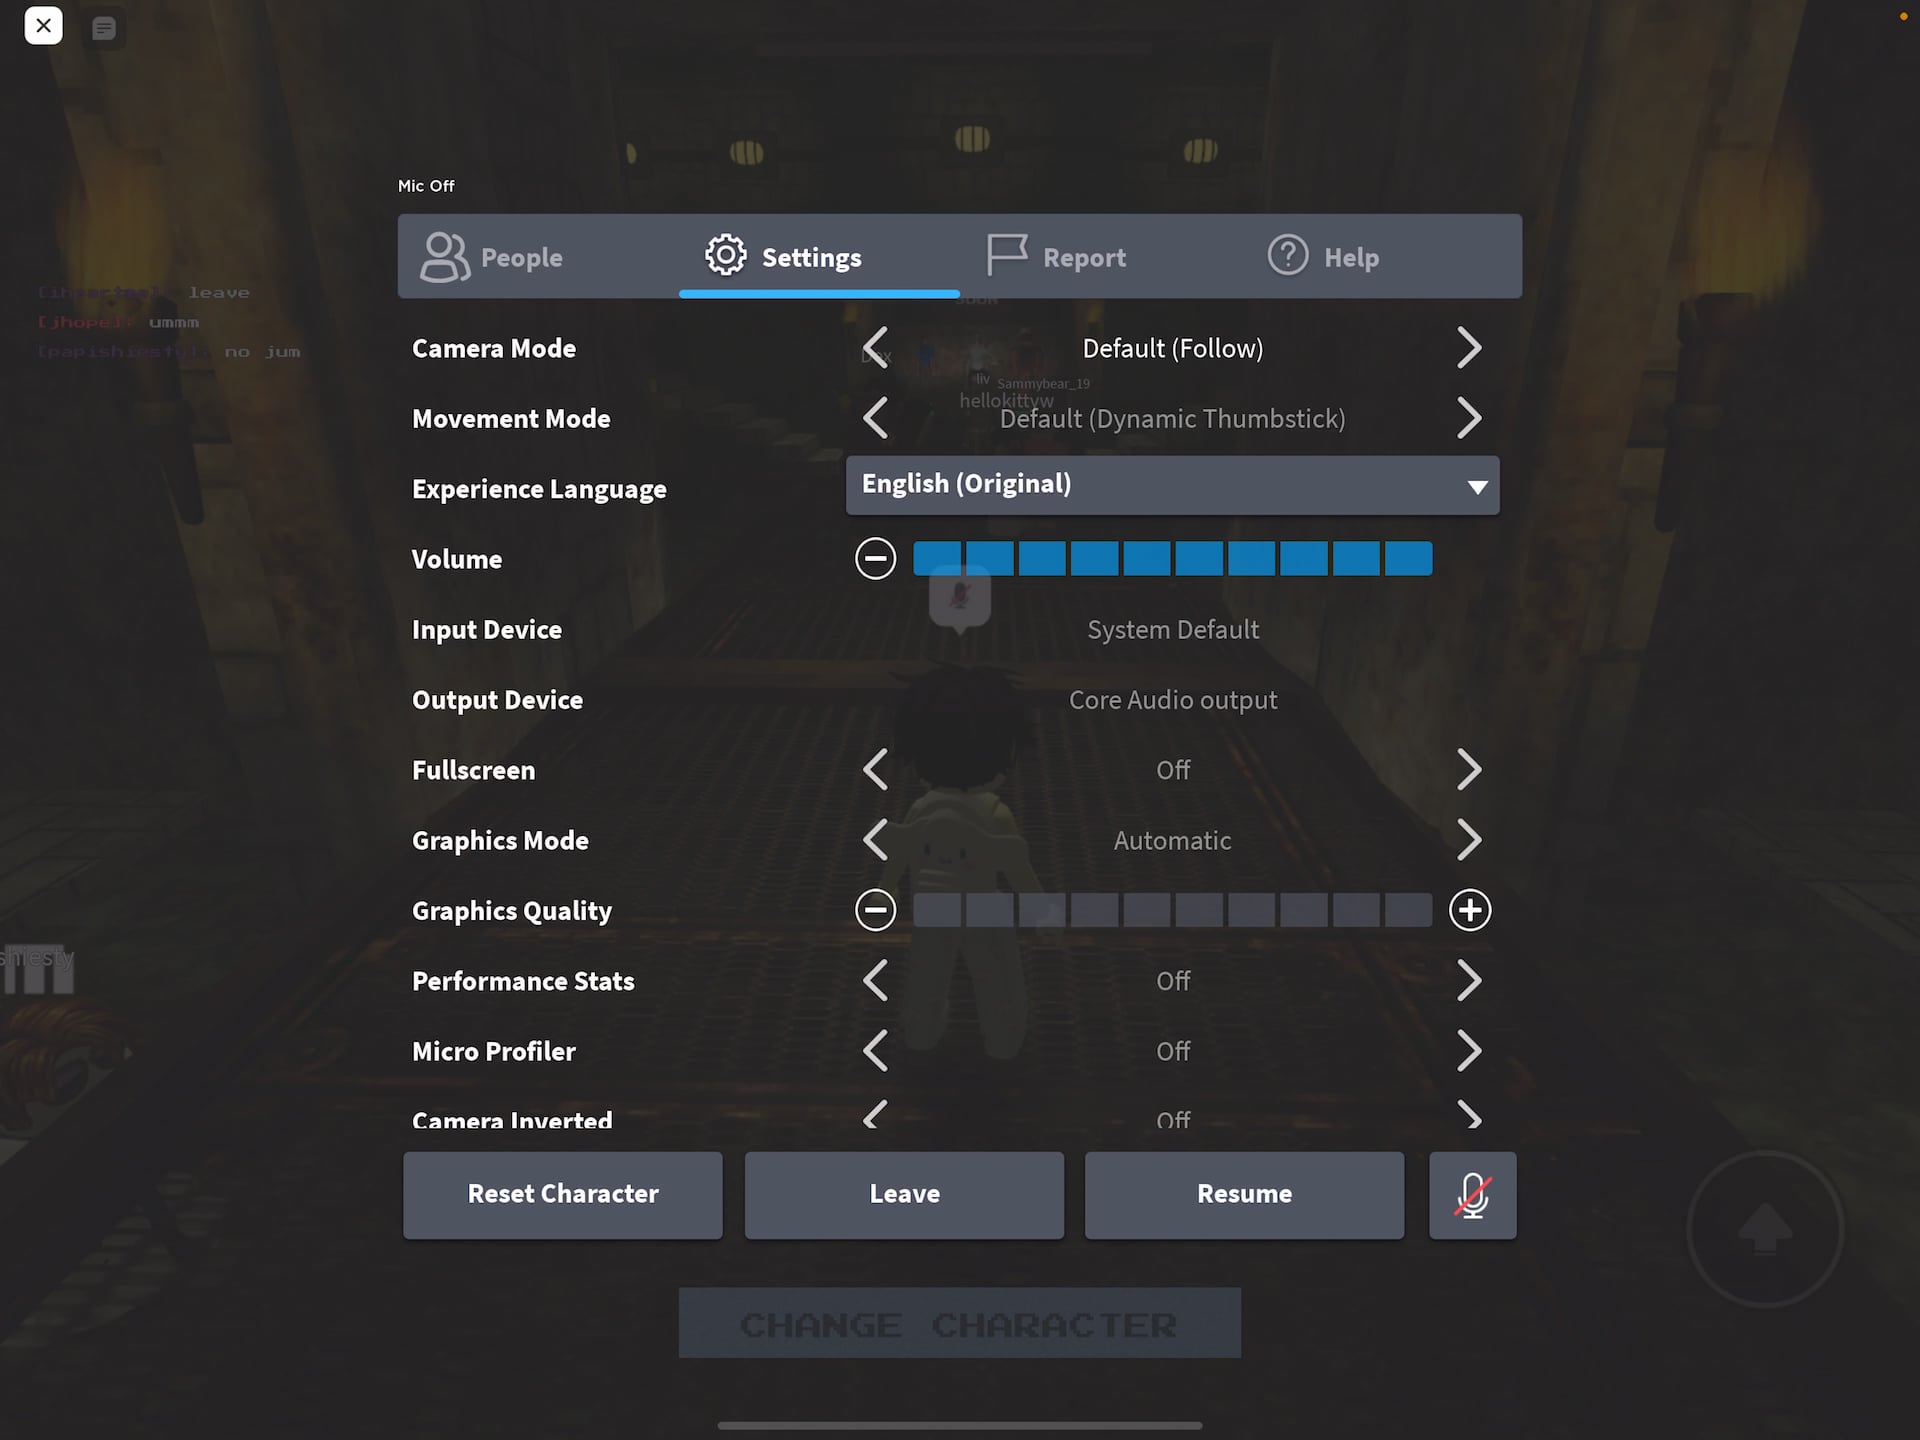Click the Mic Off status label

pos(426,186)
